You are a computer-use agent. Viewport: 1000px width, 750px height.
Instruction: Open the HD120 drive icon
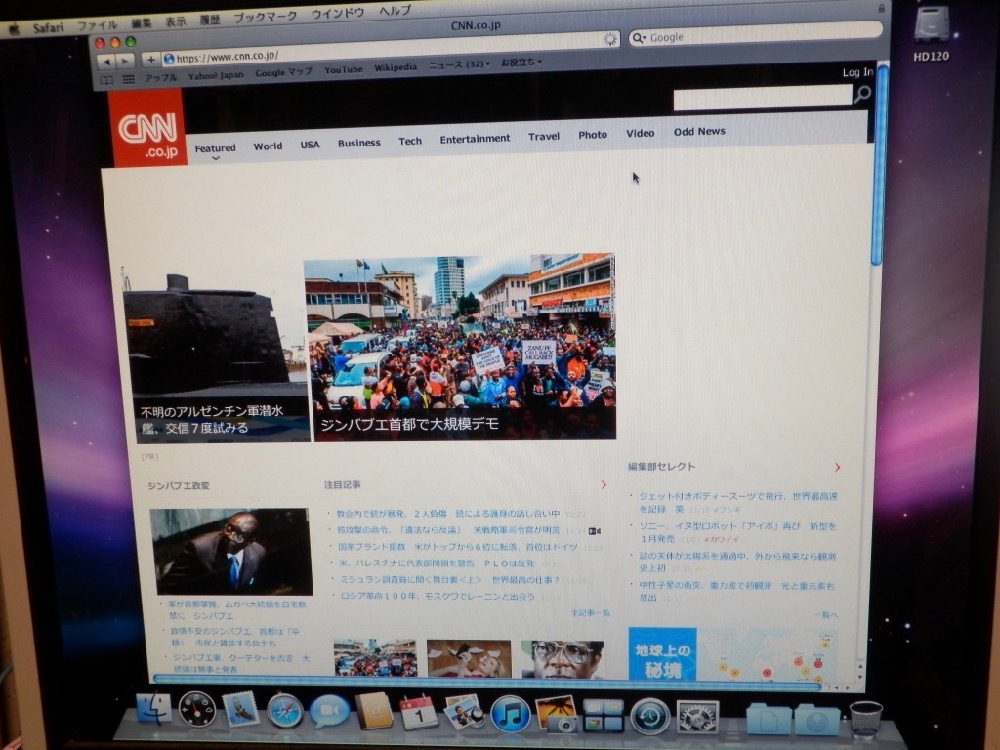pyautogui.click(x=931, y=33)
